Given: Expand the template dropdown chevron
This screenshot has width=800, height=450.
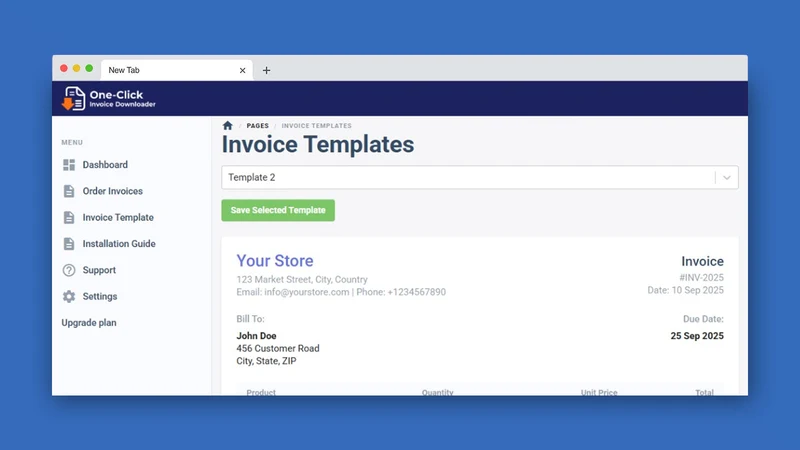Looking at the screenshot, I should pos(727,178).
